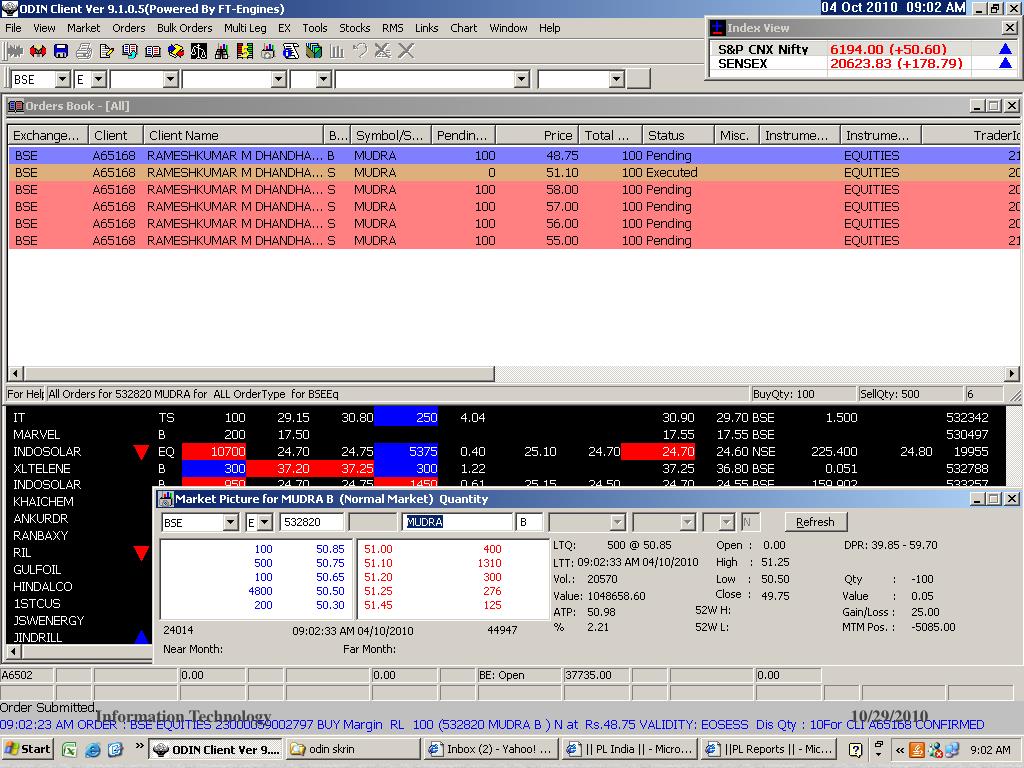
Task: Click the greyed bar chart toolbar icon
Action: pos(337,51)
